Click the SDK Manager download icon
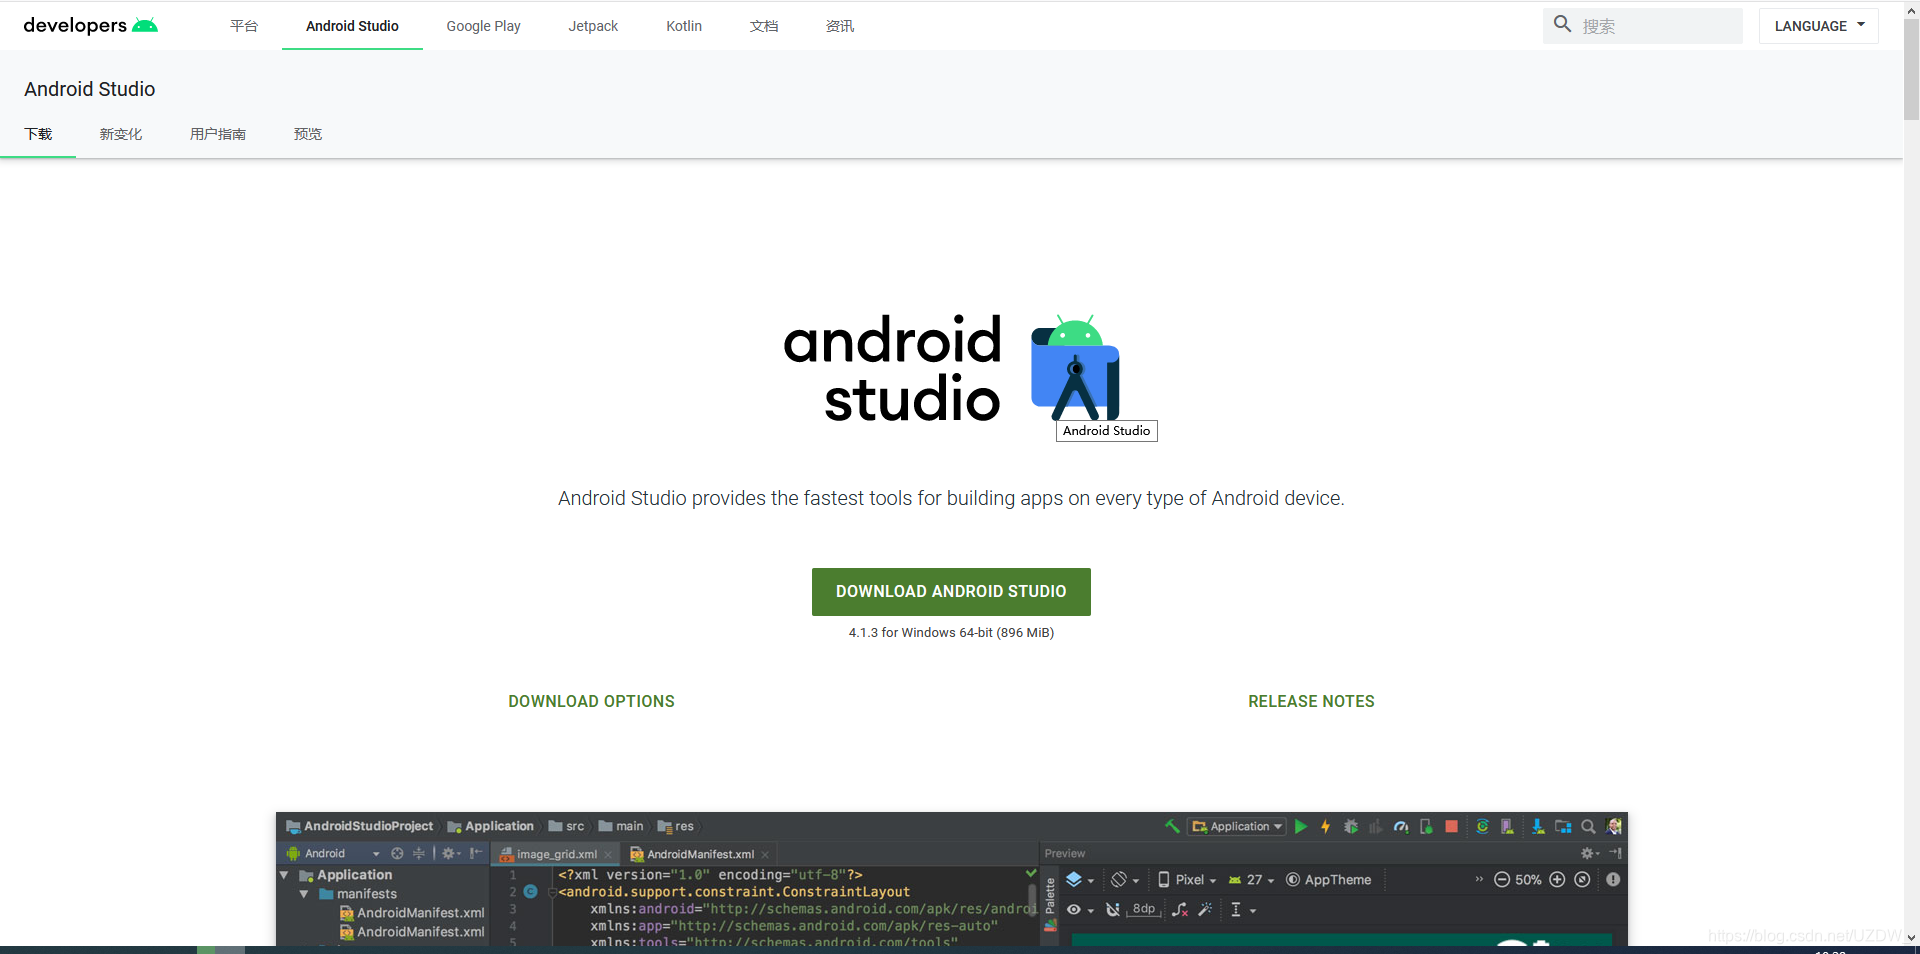 1538,826
